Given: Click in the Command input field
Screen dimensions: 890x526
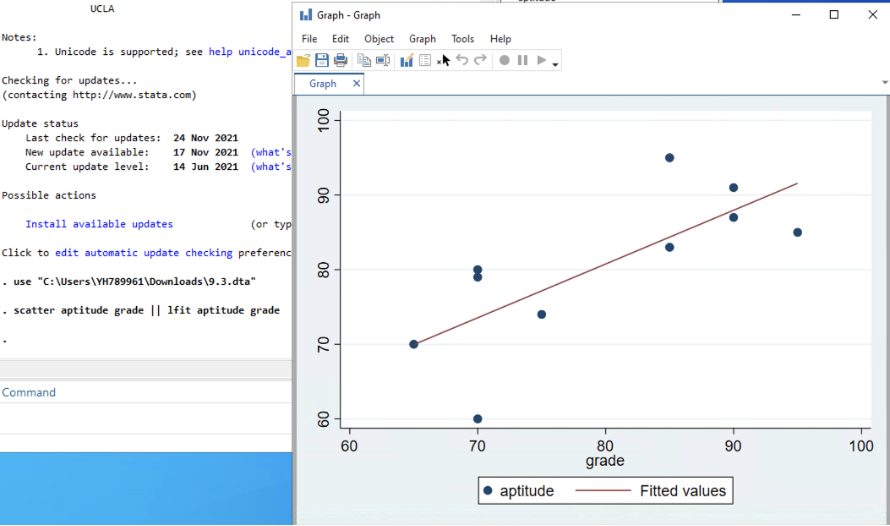Looking at the screenshot, I should 146,419.
